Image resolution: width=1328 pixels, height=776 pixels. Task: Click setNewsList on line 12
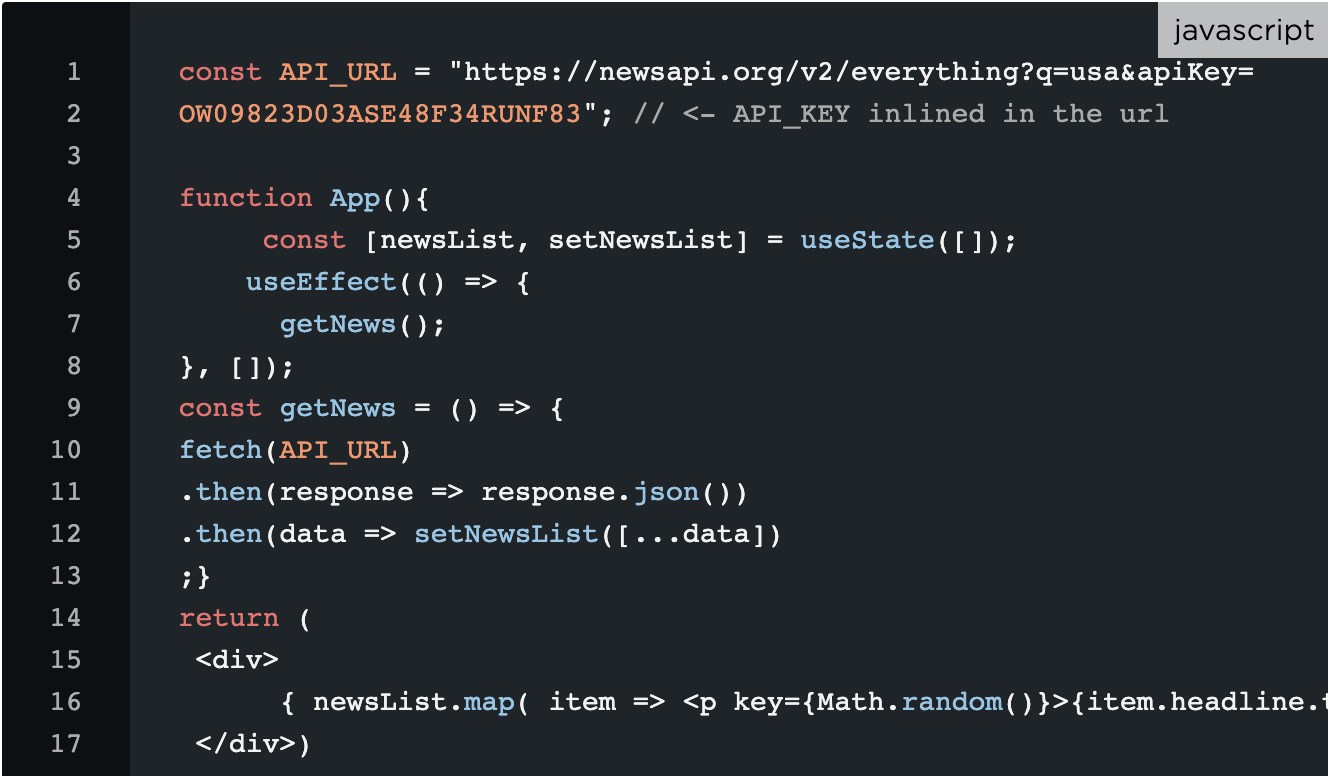(506, 534)
